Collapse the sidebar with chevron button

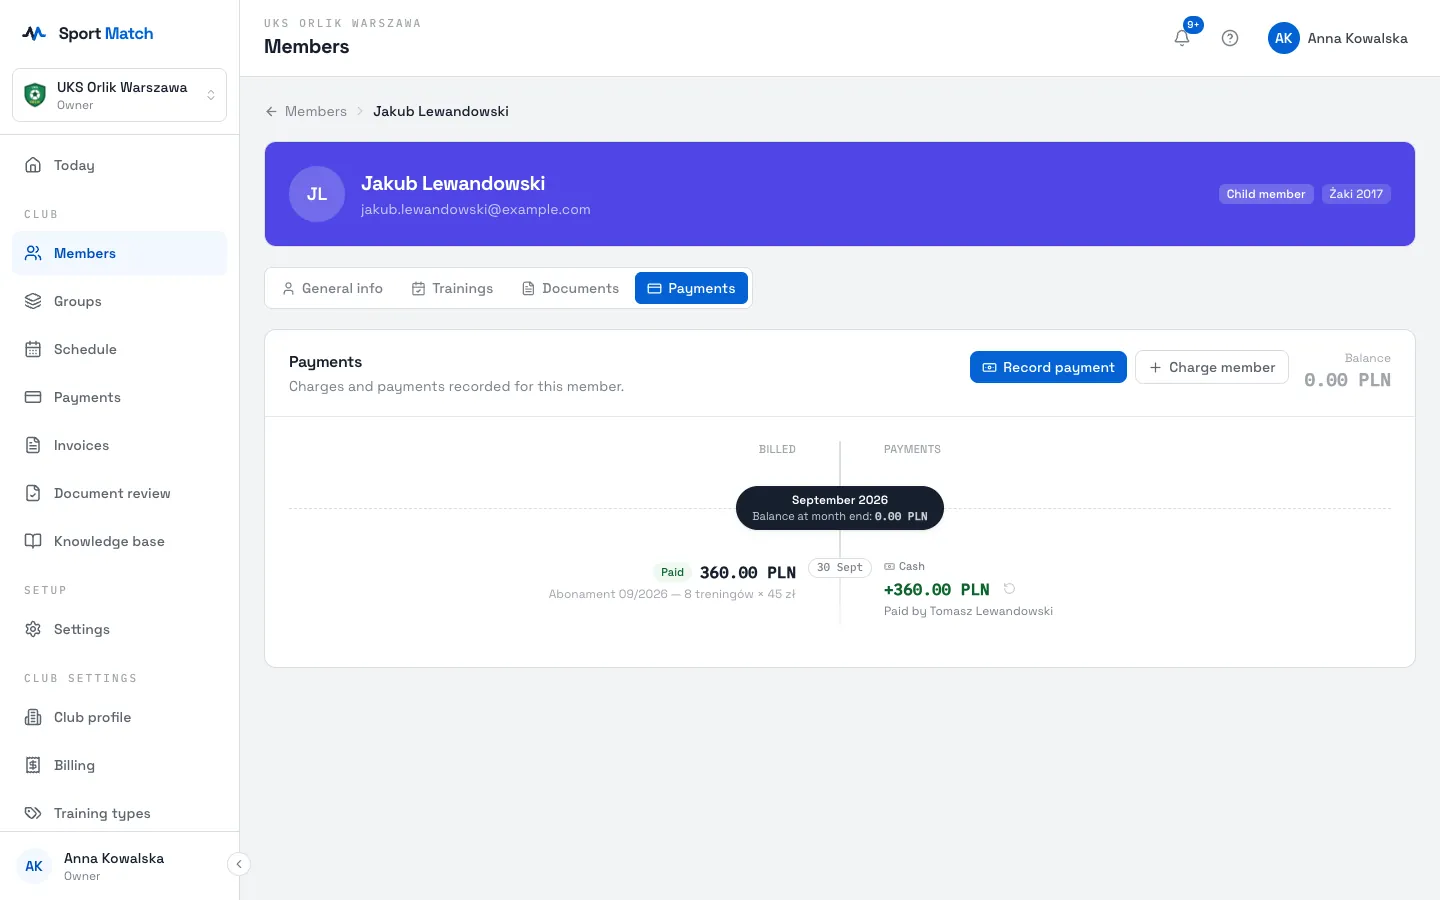pos(239,864)
